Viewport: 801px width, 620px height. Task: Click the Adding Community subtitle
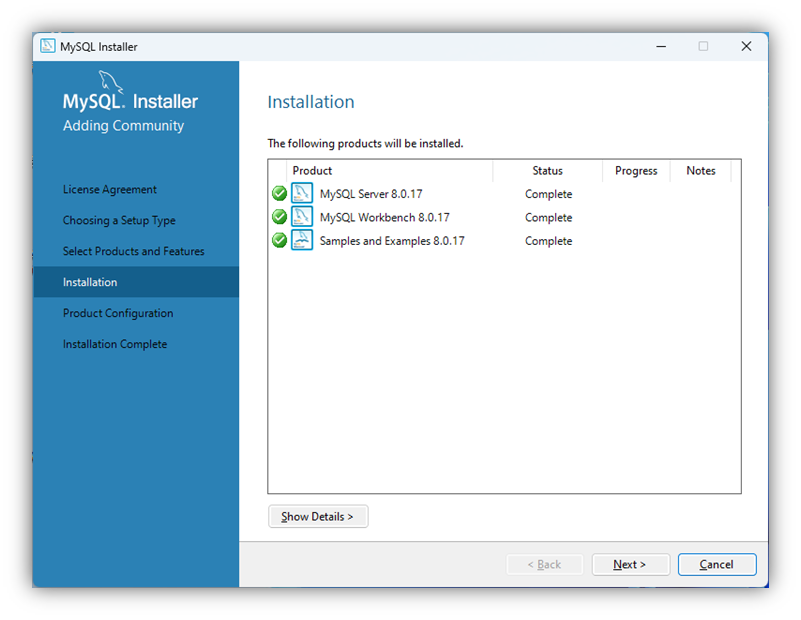coord(124,126)
